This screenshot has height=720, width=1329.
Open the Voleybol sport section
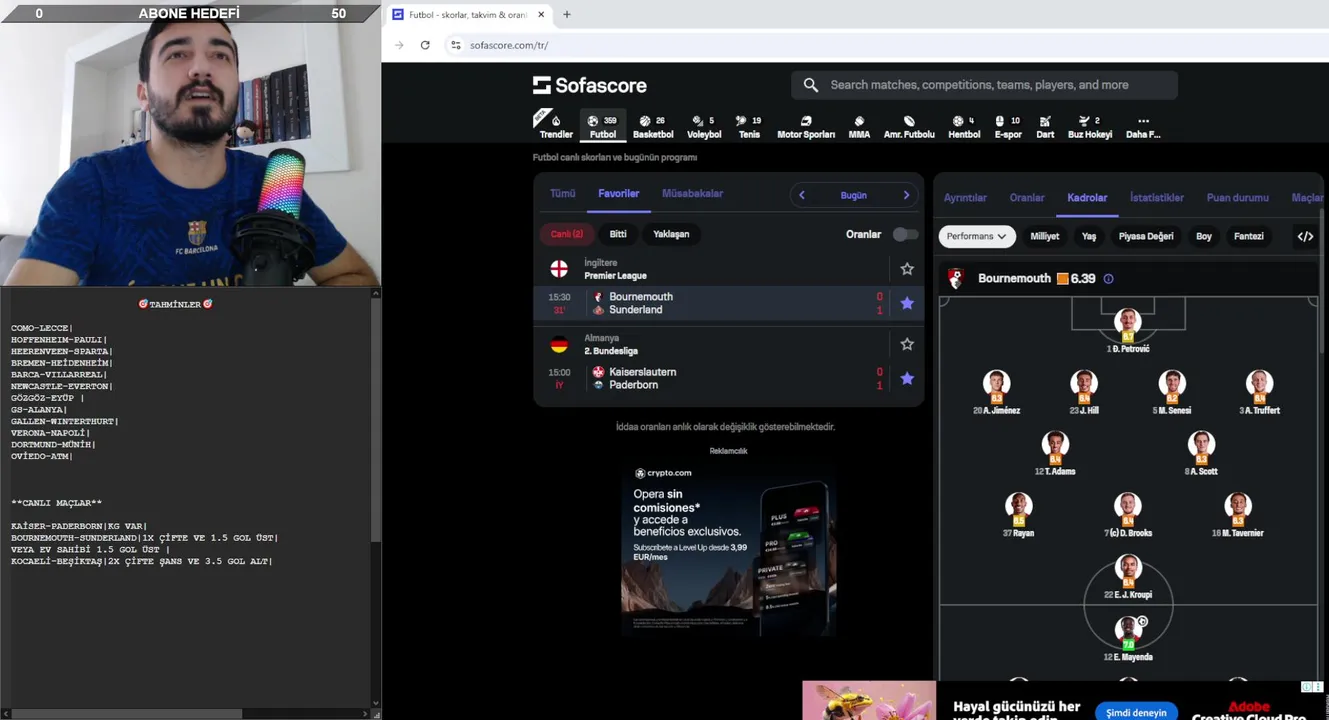tap(704, 126)
